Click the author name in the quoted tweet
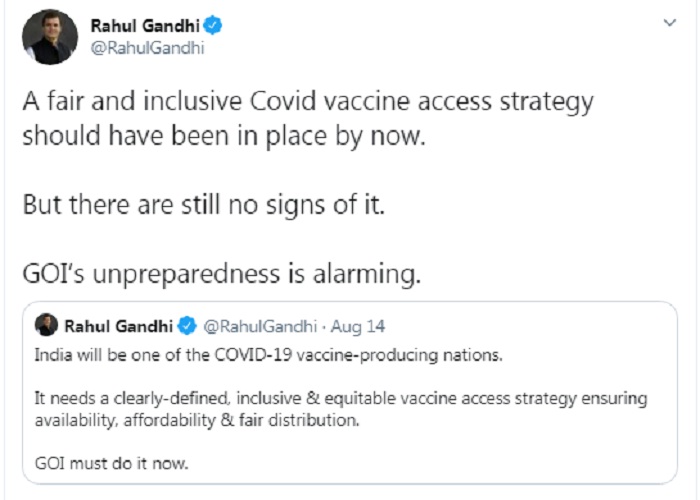700x500 pixels. click(119, 326)
